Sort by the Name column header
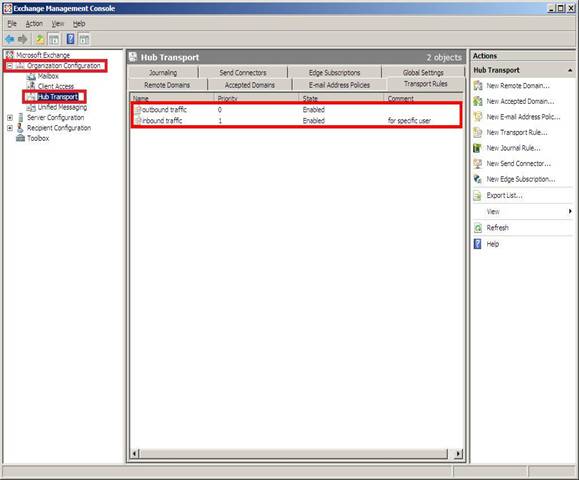Image resolution: width=579 pixels, height=480 pixels. tap(172, 99)
